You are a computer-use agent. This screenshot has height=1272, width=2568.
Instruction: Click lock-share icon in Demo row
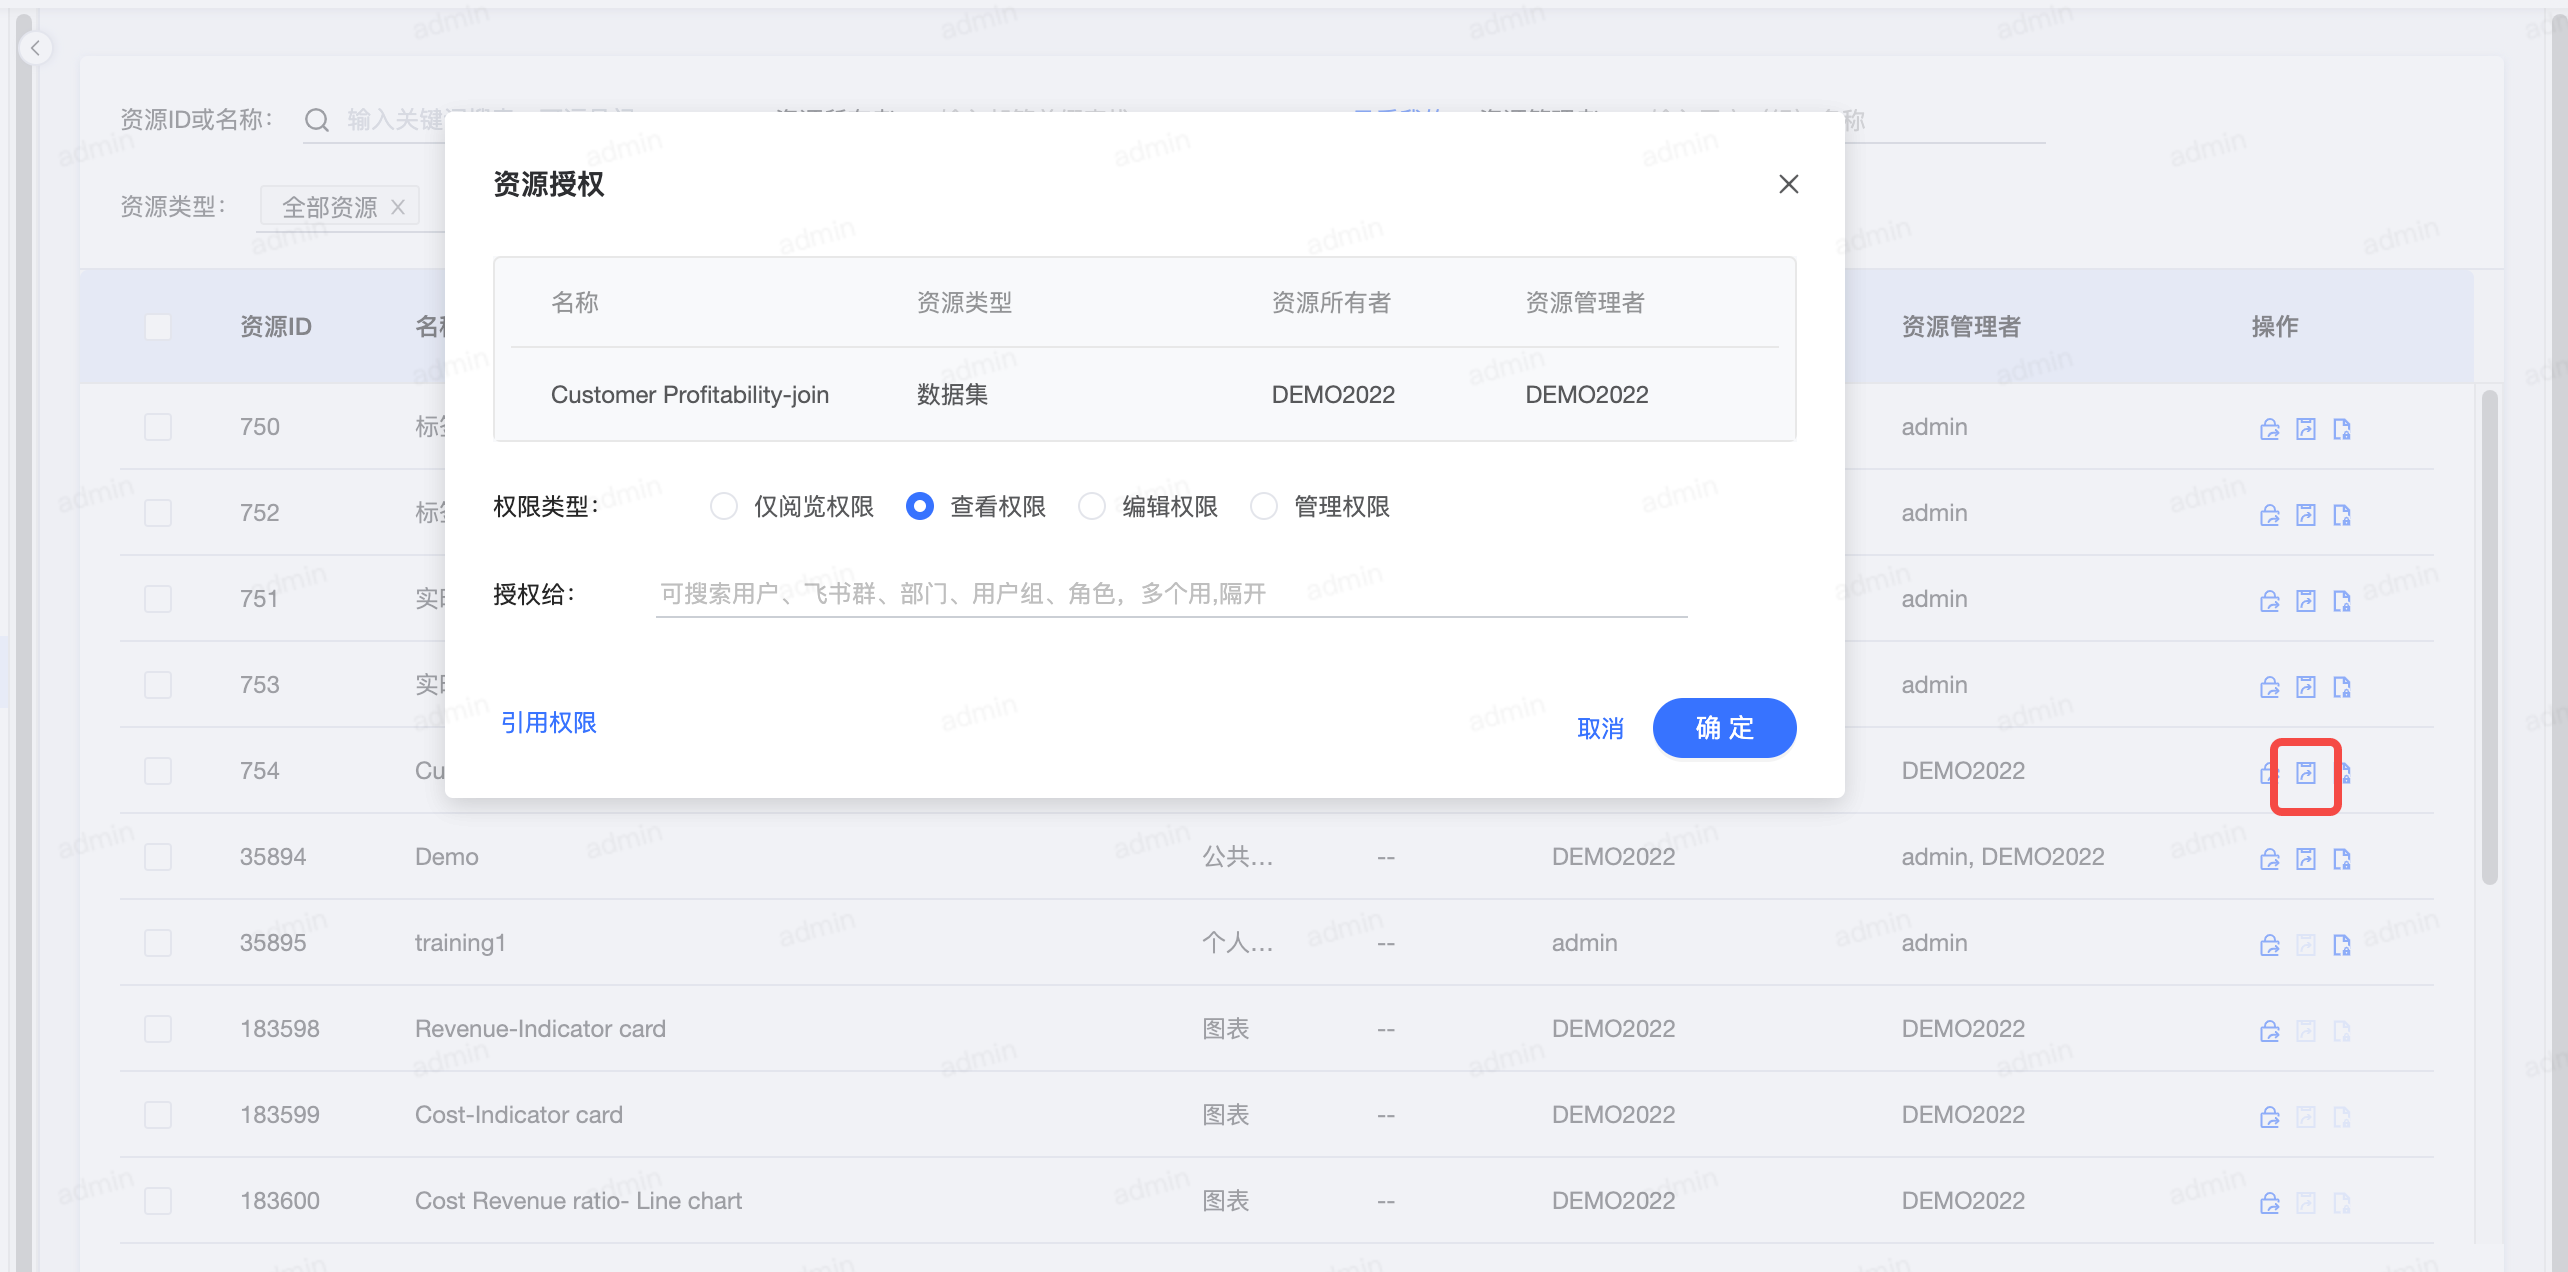(x=2269, y=859)
